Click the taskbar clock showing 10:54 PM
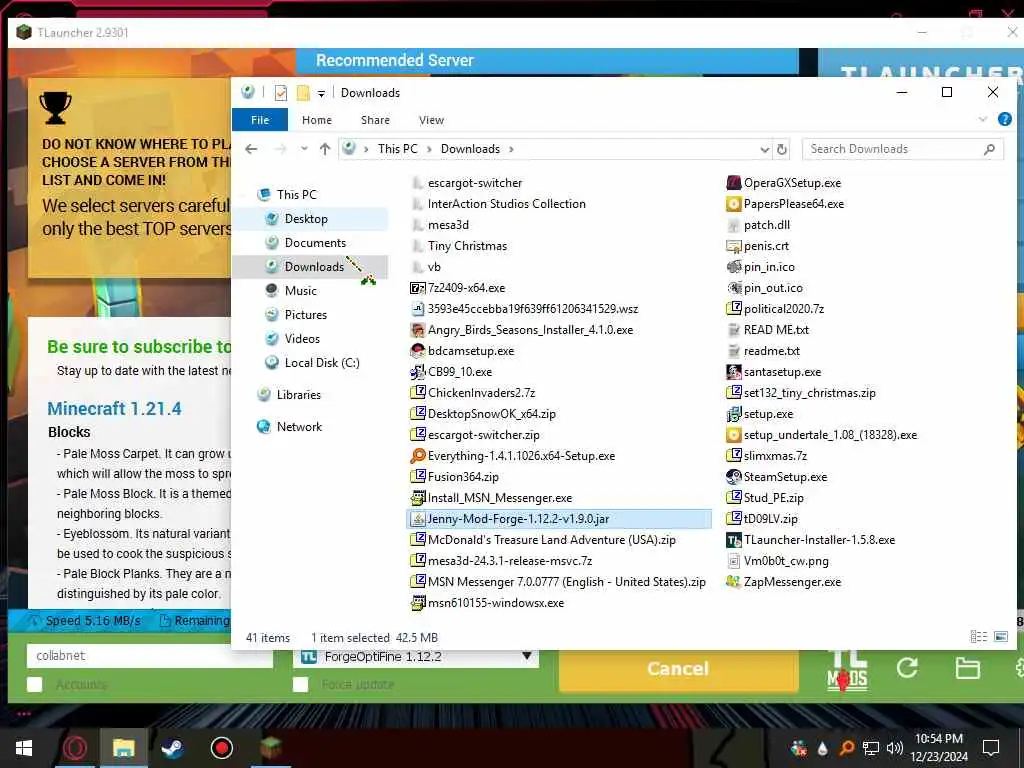The height and width of the screenshot is (768, 1024). [x=938, y=748]
